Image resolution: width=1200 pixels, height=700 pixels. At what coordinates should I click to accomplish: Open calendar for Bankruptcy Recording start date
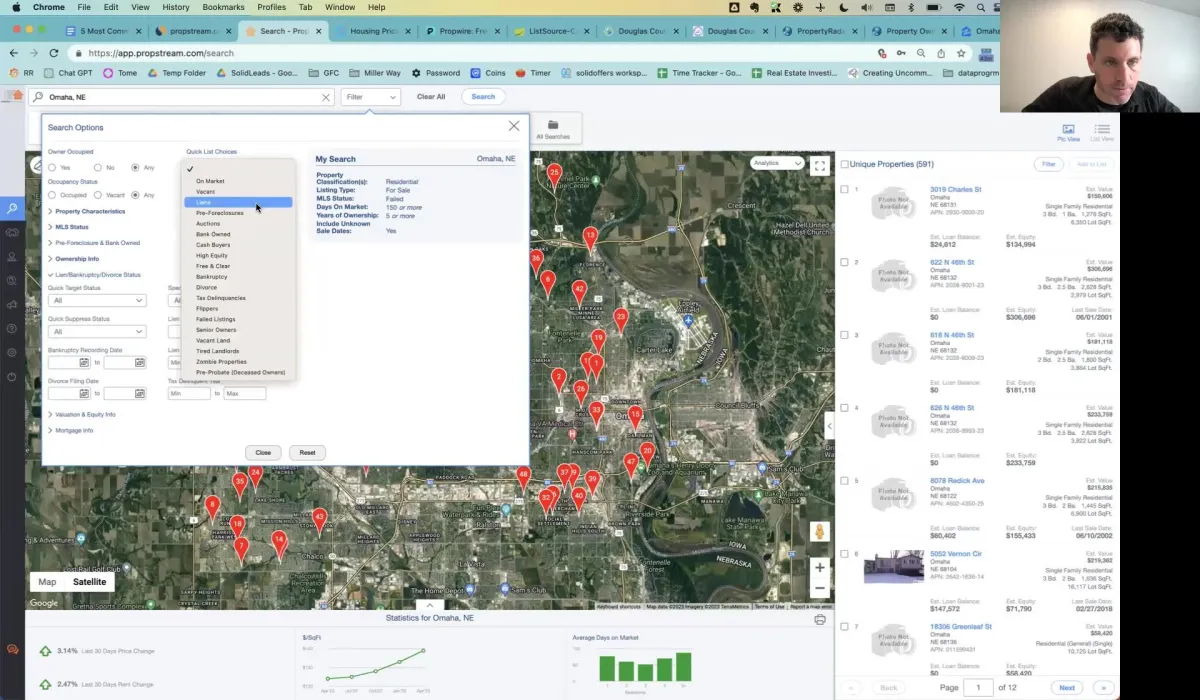pos(85,363)
